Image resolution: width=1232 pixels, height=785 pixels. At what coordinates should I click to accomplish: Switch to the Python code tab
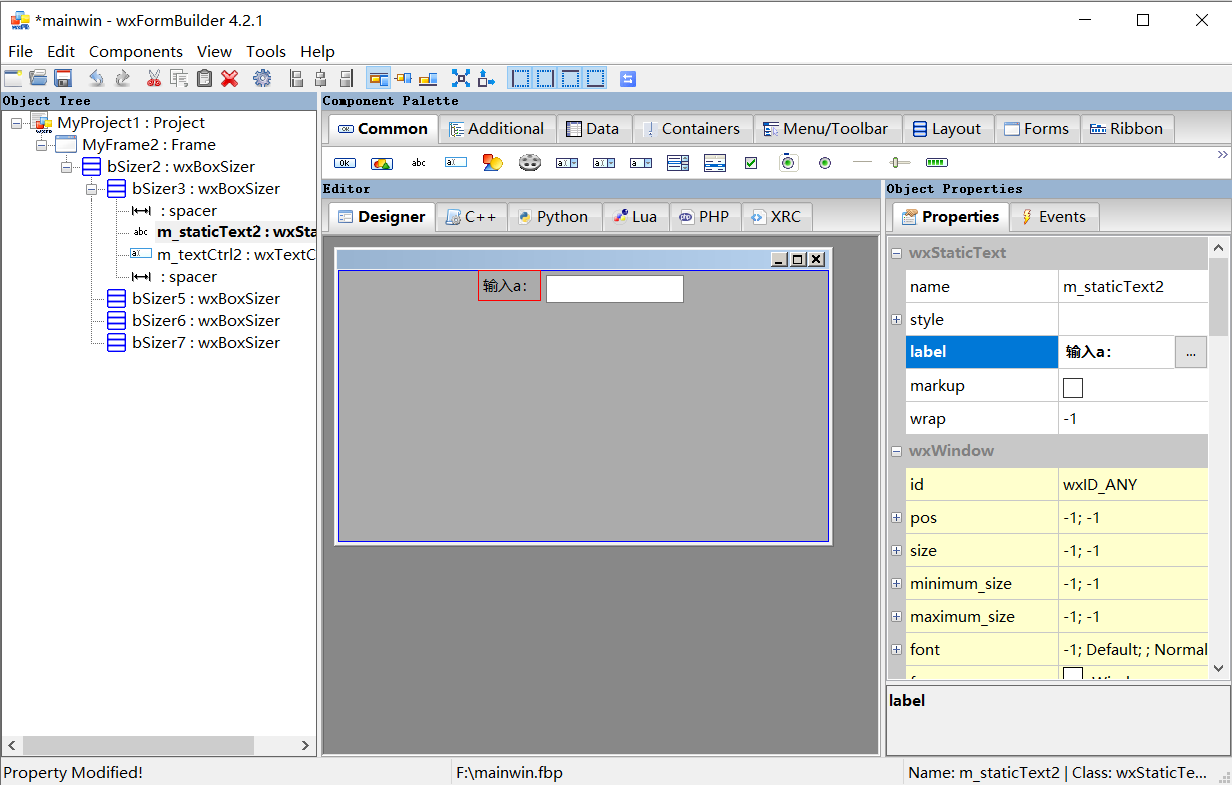(x=554, y=216)
